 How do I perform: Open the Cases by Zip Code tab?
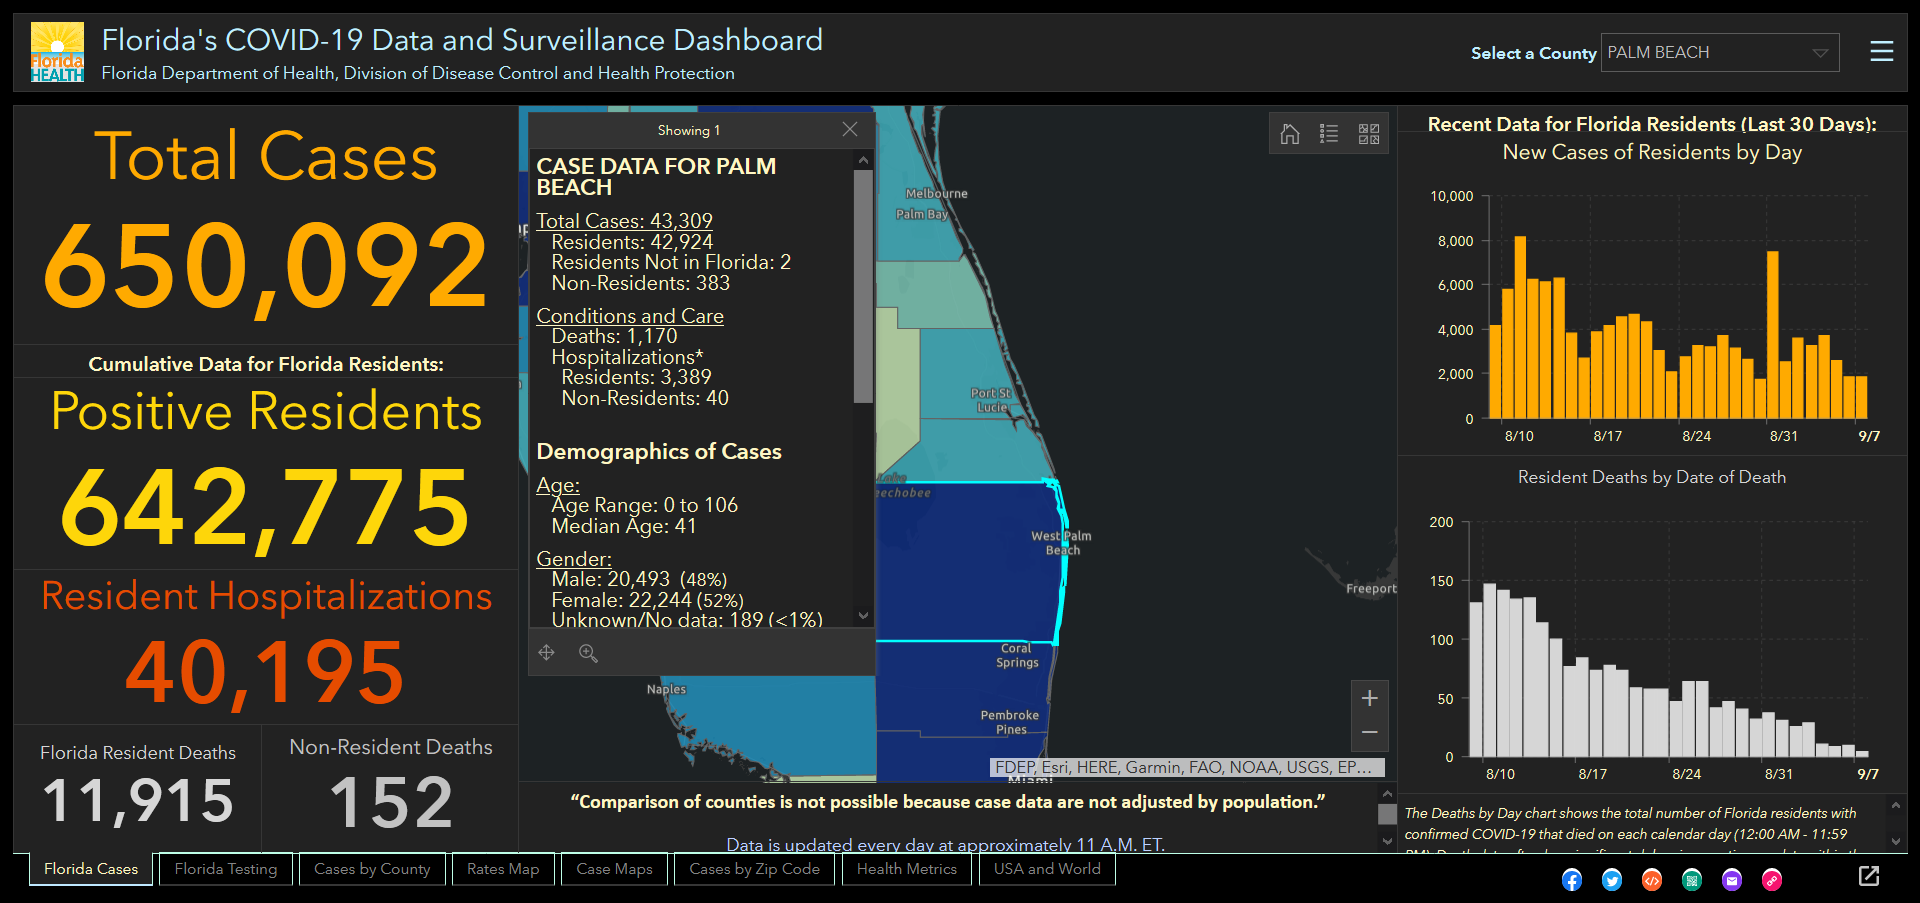[x=754, y=869]
